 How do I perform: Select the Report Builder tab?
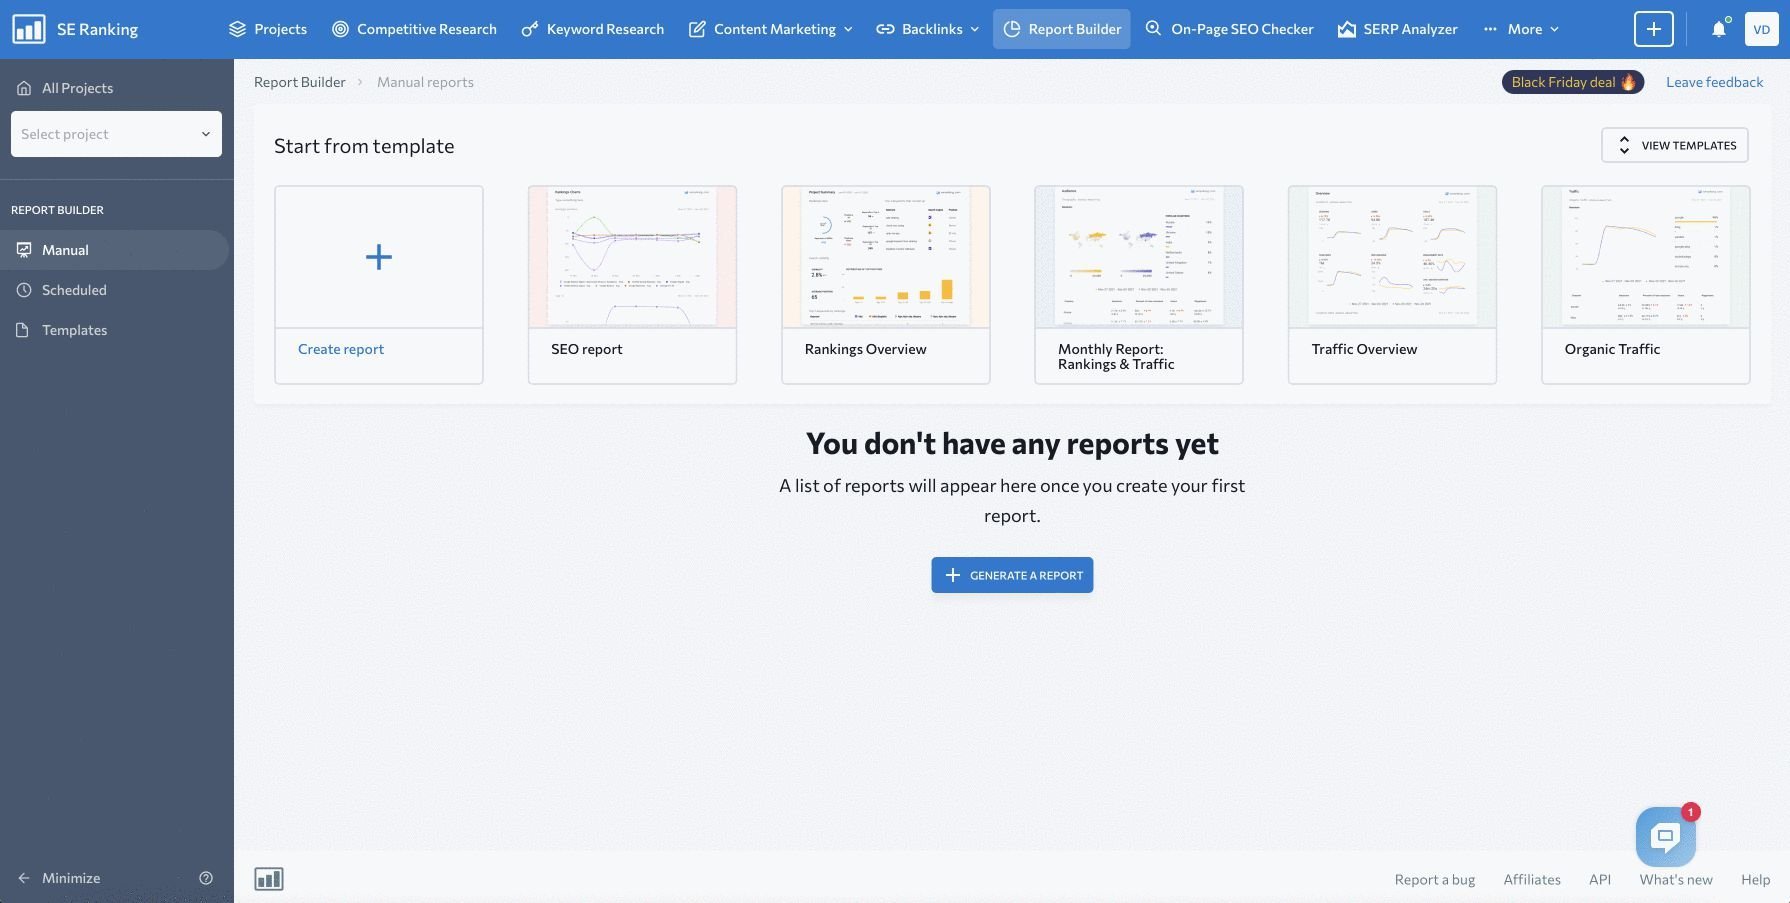[x=1062, y=29]
